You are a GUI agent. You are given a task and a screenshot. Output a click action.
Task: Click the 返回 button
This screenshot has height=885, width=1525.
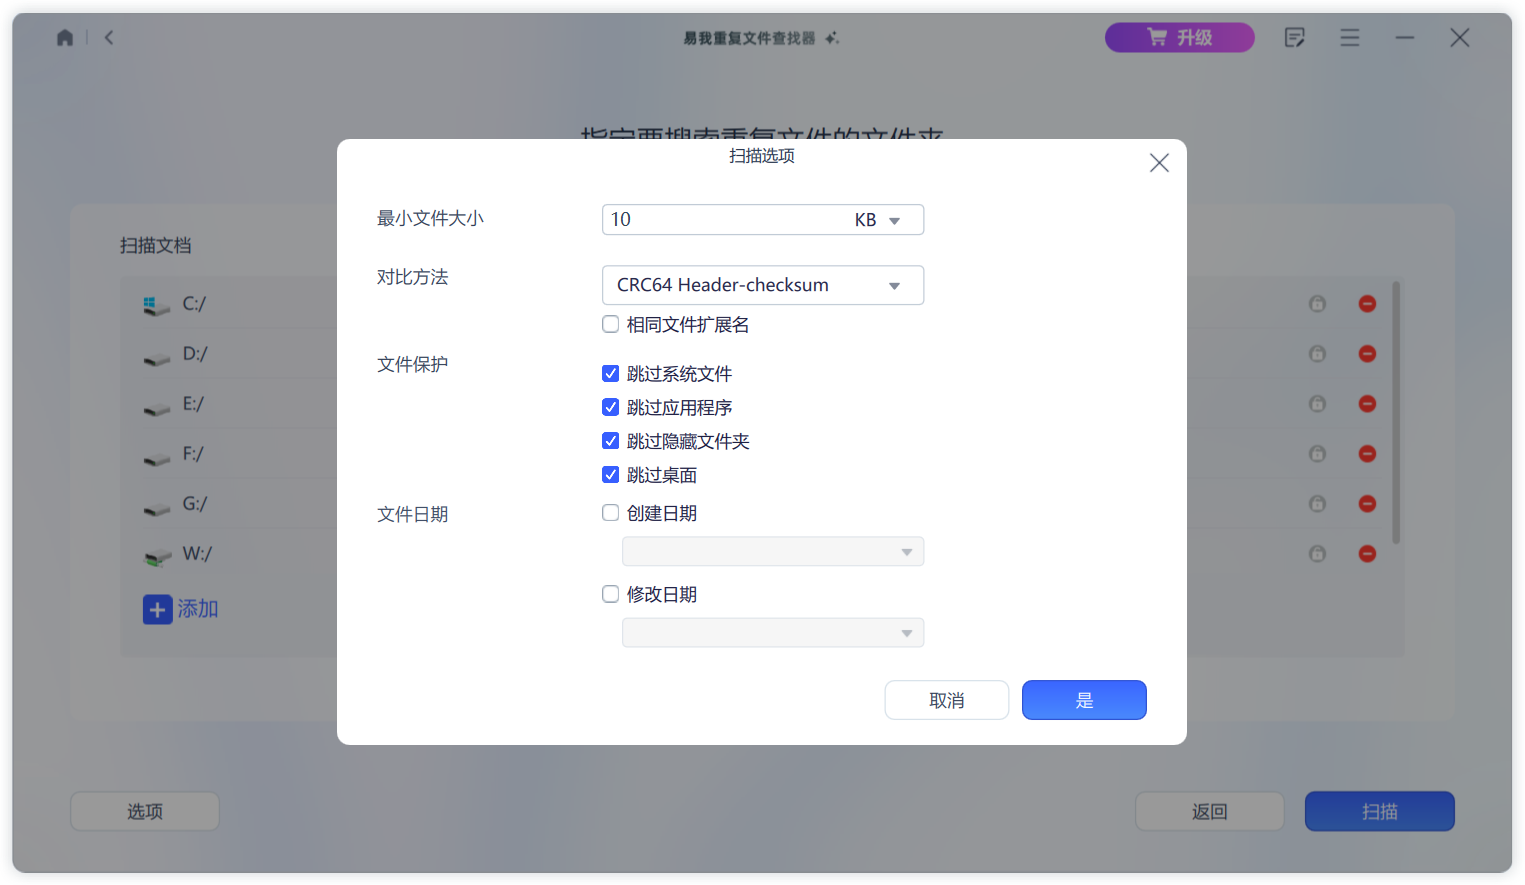1210,811
